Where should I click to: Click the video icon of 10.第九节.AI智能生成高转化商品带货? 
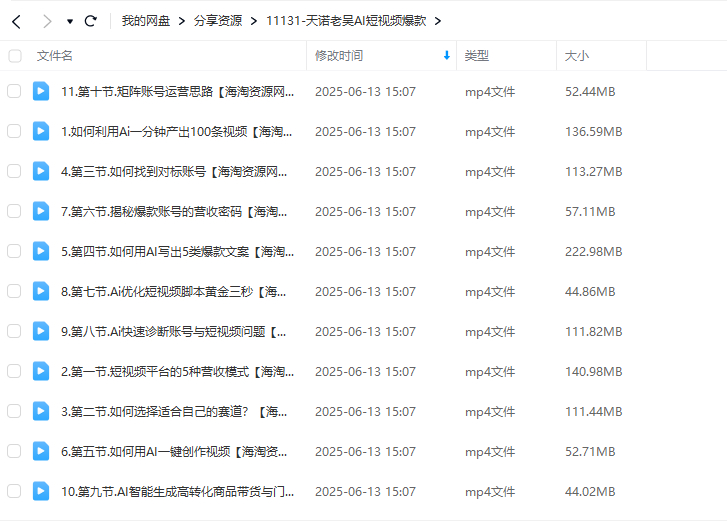pyautogui.click(x=41, y=491)
